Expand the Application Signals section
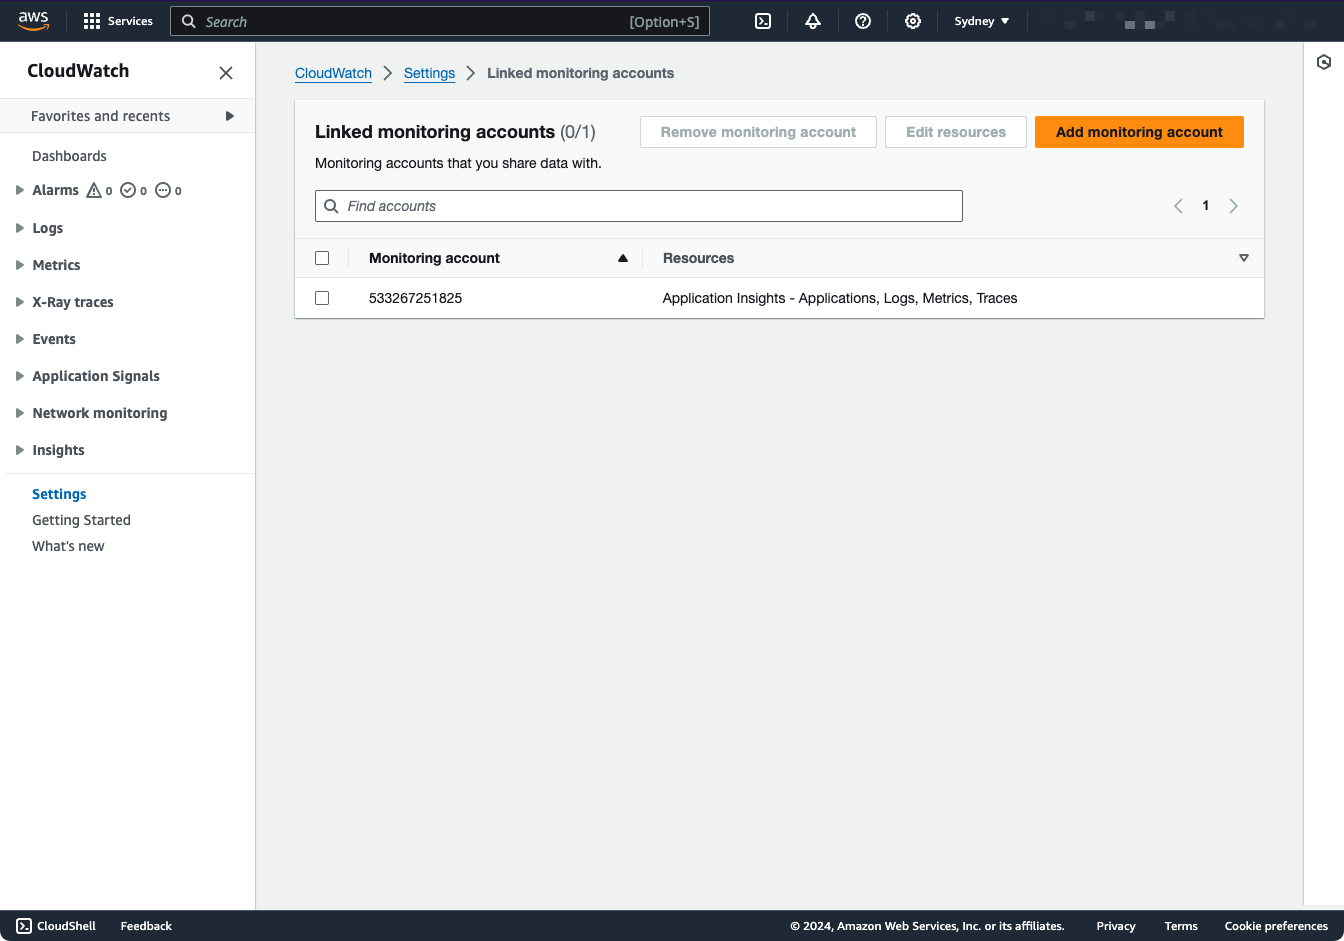This screenshot has height=941, width=1344. tap(19, 376)
